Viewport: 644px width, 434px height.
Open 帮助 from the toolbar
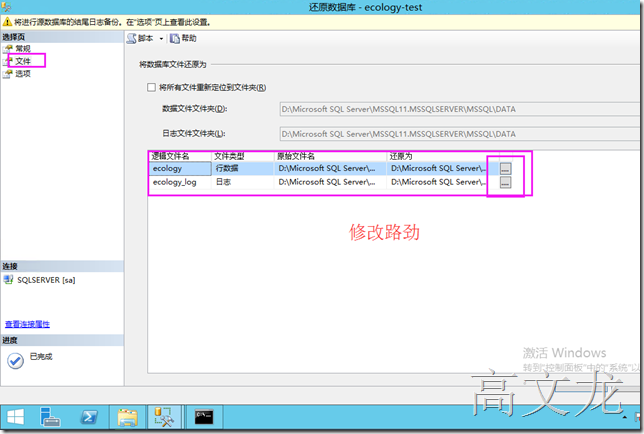tap(184, 38)
